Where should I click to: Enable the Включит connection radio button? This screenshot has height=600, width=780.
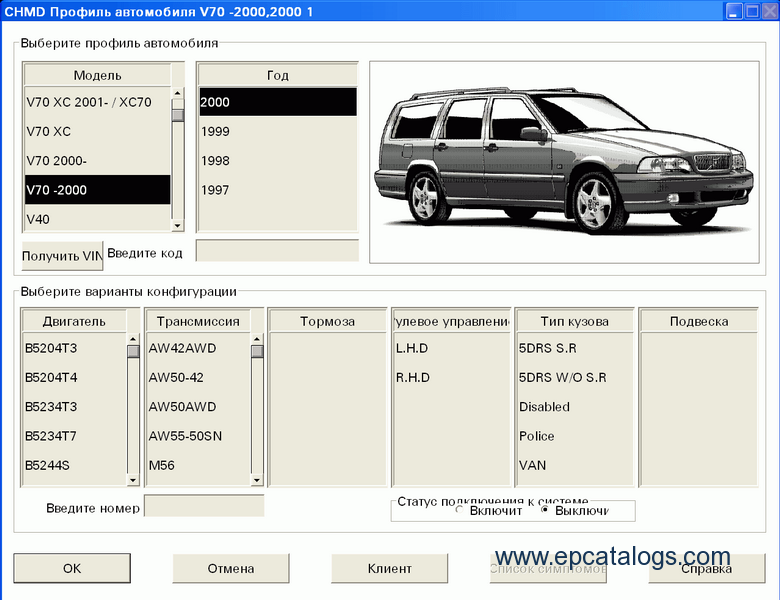click(460, 510)
